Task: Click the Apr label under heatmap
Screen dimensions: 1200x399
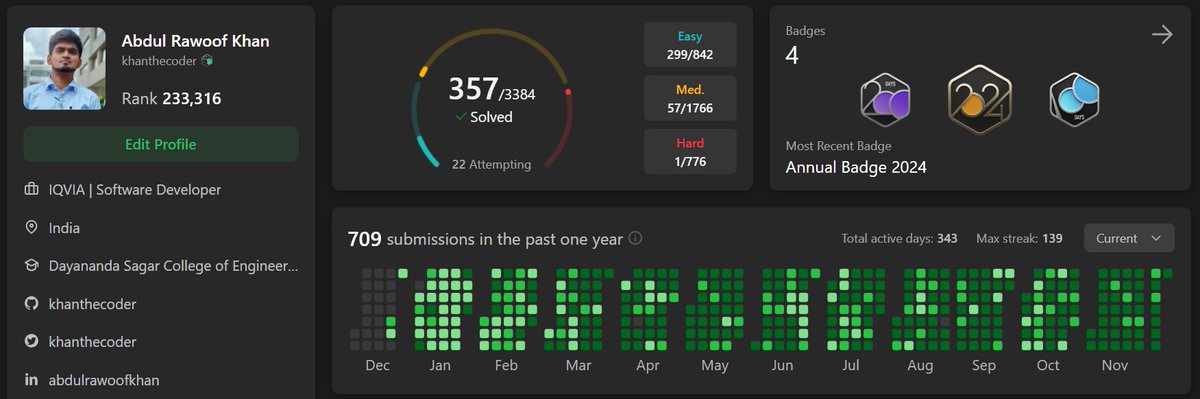Action: tap(648, 366)
